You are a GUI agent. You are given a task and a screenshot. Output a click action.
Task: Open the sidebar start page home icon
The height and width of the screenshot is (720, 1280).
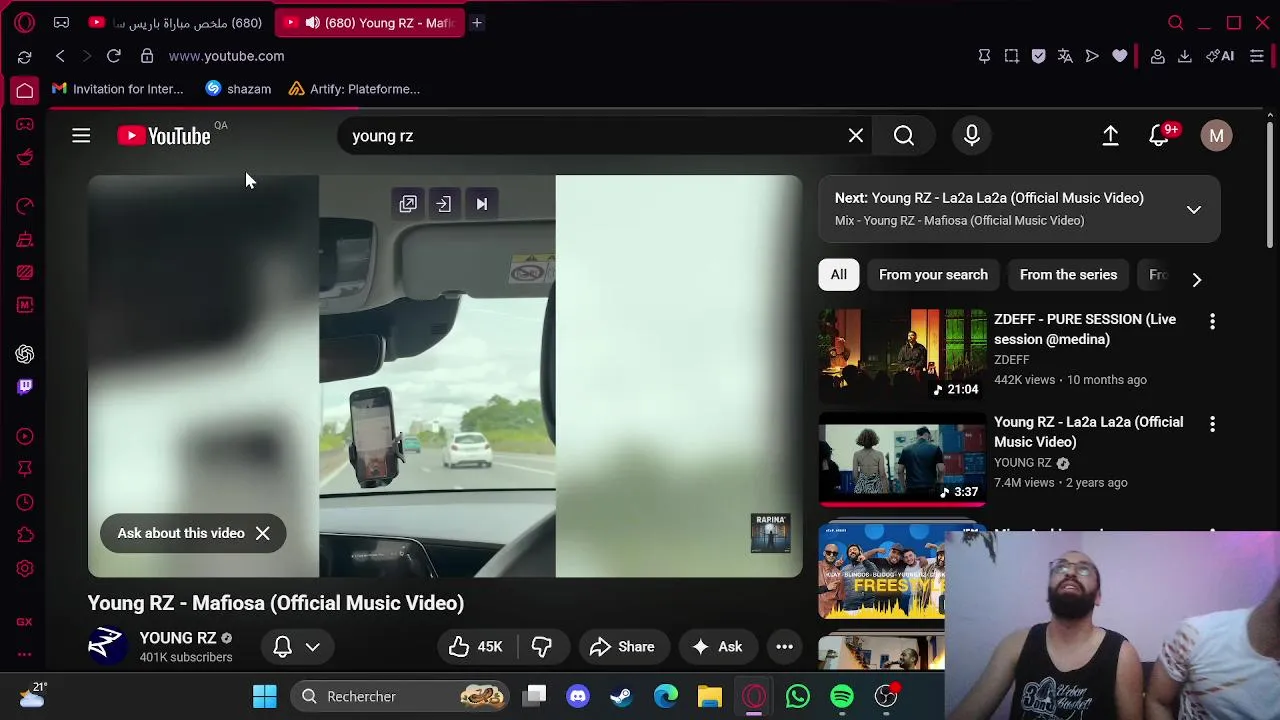[25, 90]
